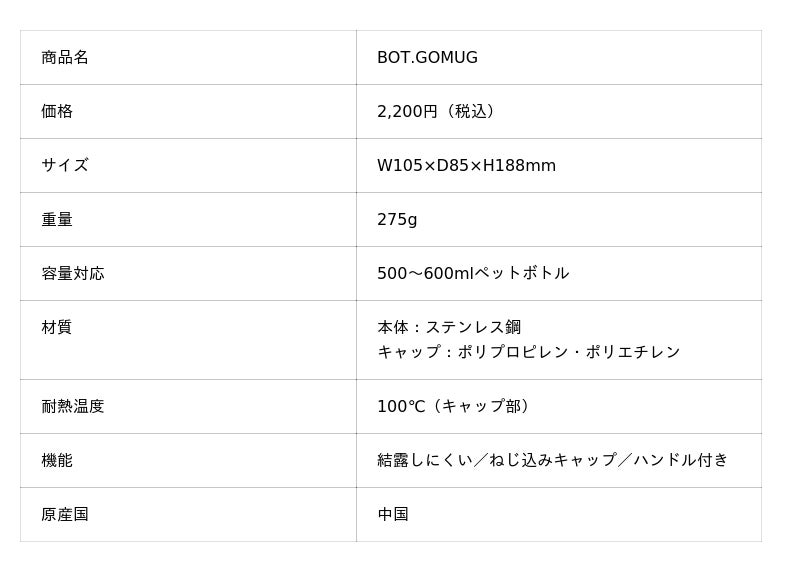
Task: Click the 価格 row label
Action: [x=57, y=112]
